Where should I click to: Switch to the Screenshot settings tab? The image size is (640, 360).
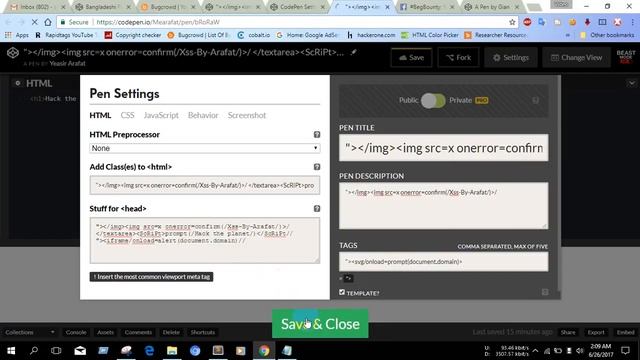(247, 116)
